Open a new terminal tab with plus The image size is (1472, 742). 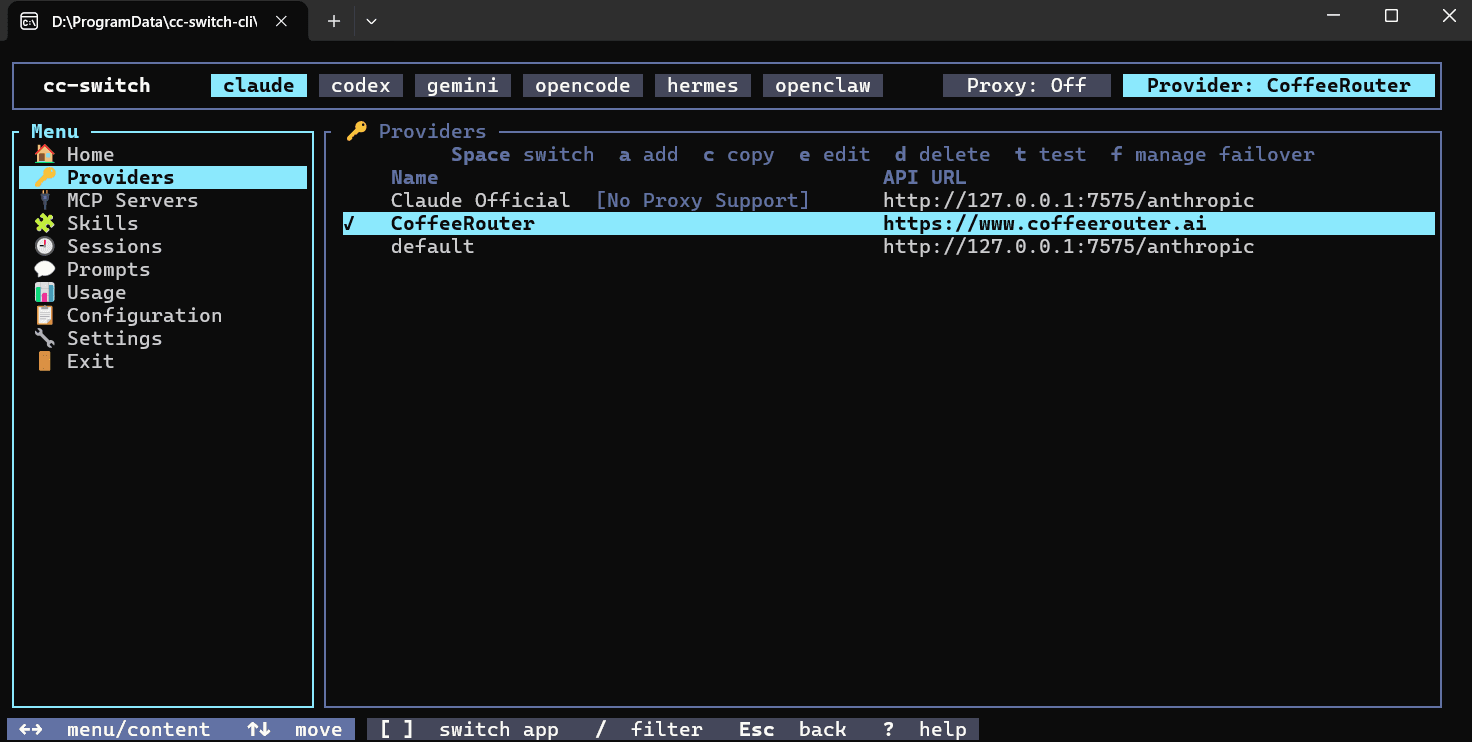334,21
